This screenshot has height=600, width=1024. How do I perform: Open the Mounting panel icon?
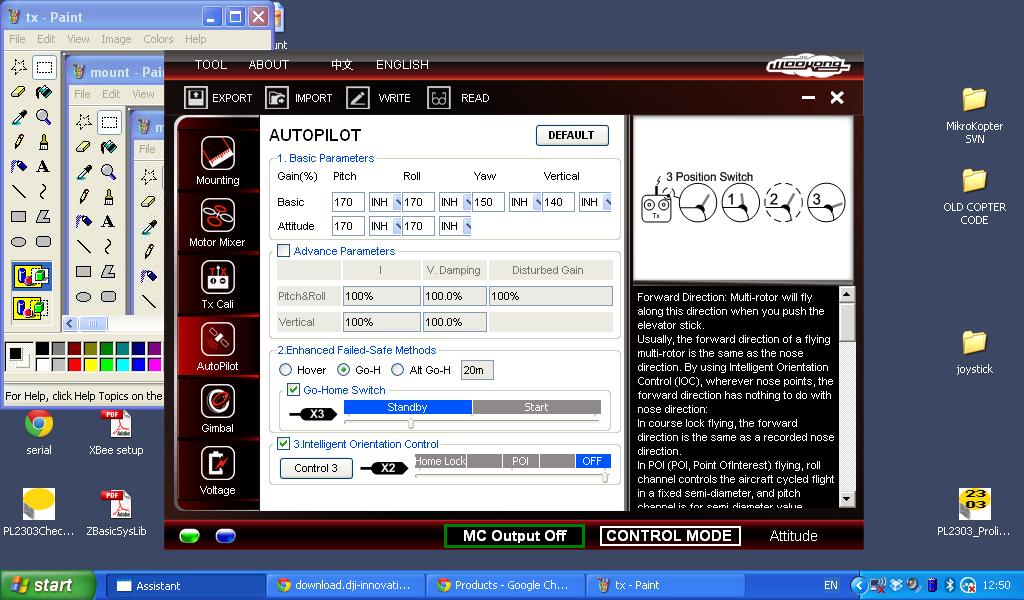tap(217, 154)
